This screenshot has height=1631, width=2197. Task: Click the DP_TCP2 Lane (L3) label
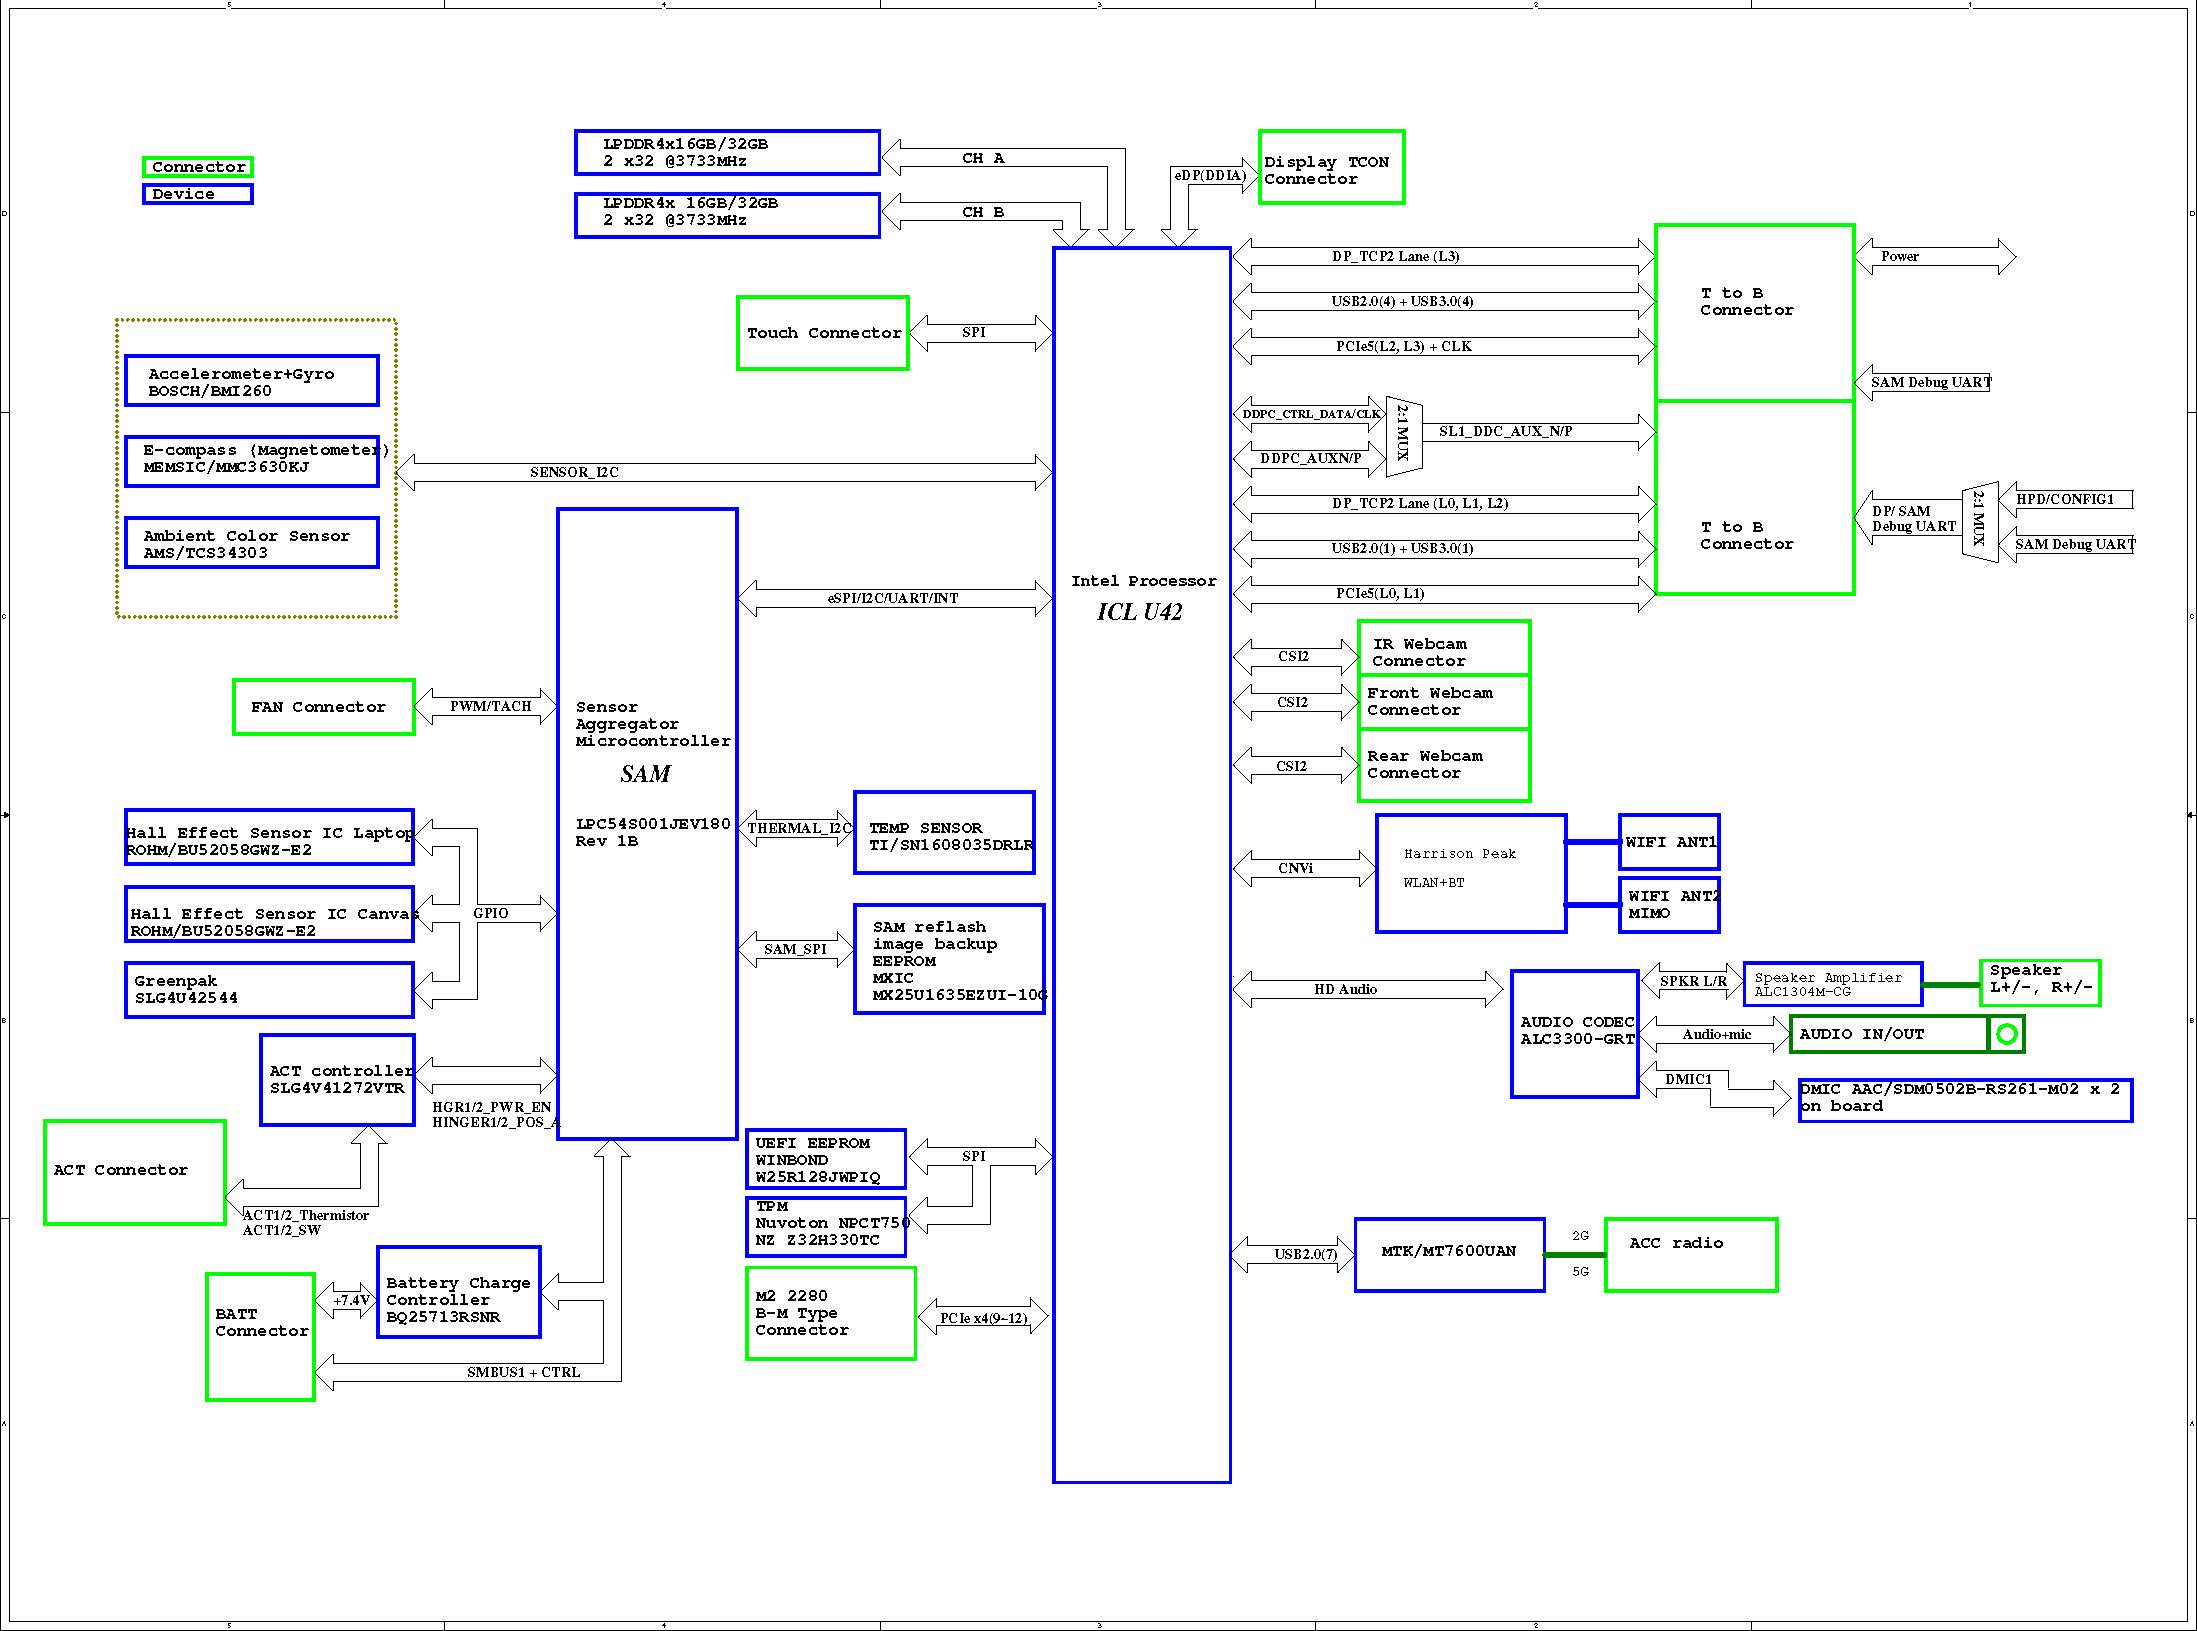tap(1395, 256)
